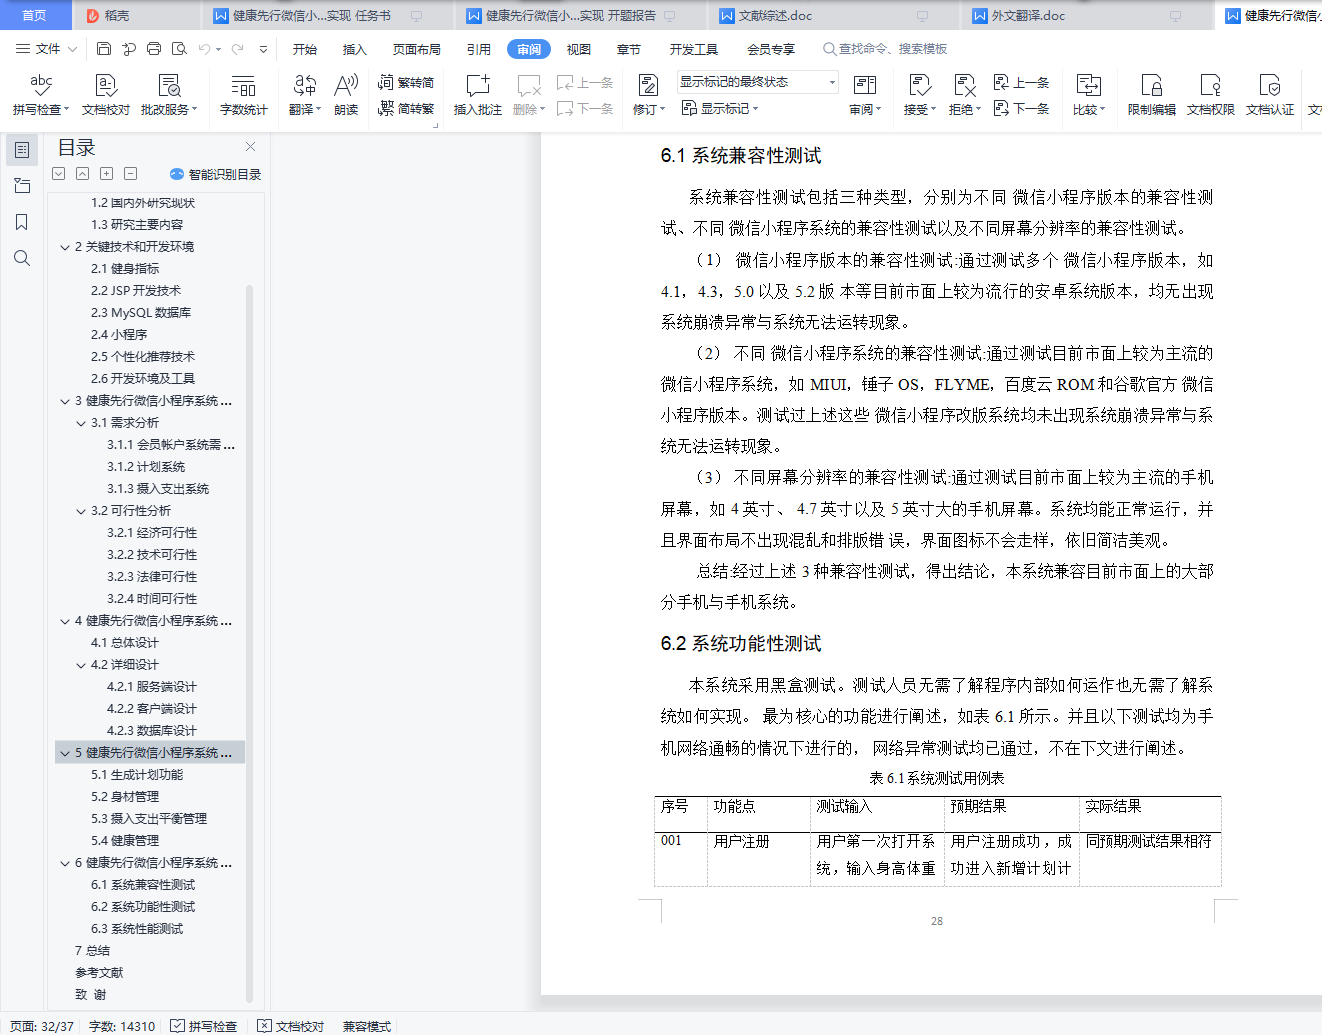Viewport: 1322px width, 1035px height.
Task: Add a comment with 插入批注
Action: pos(478,95)
